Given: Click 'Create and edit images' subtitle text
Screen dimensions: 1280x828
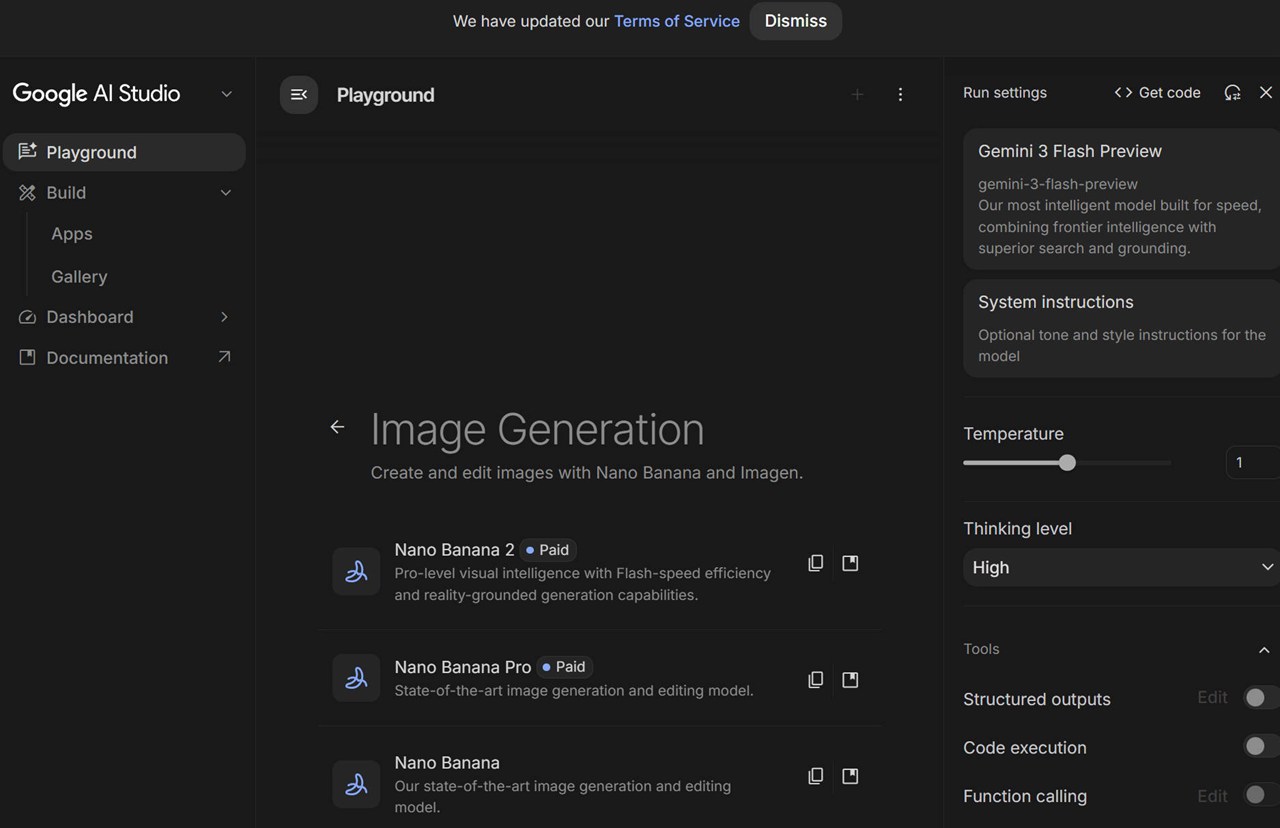Looking at the screenshot, I should [587, 473].
